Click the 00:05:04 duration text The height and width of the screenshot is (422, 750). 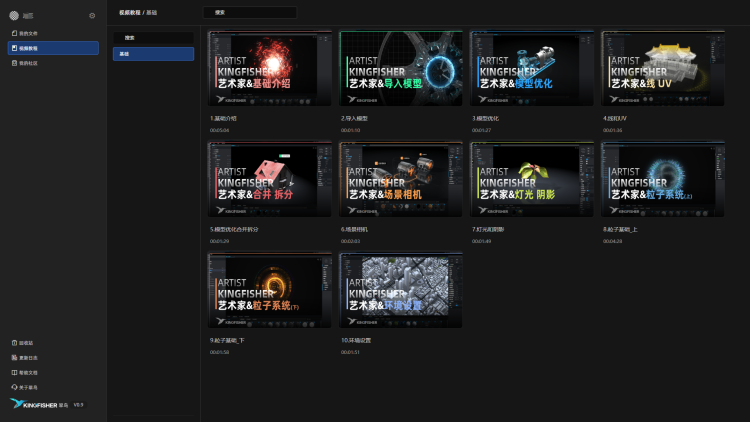click(x=219, y=130)
